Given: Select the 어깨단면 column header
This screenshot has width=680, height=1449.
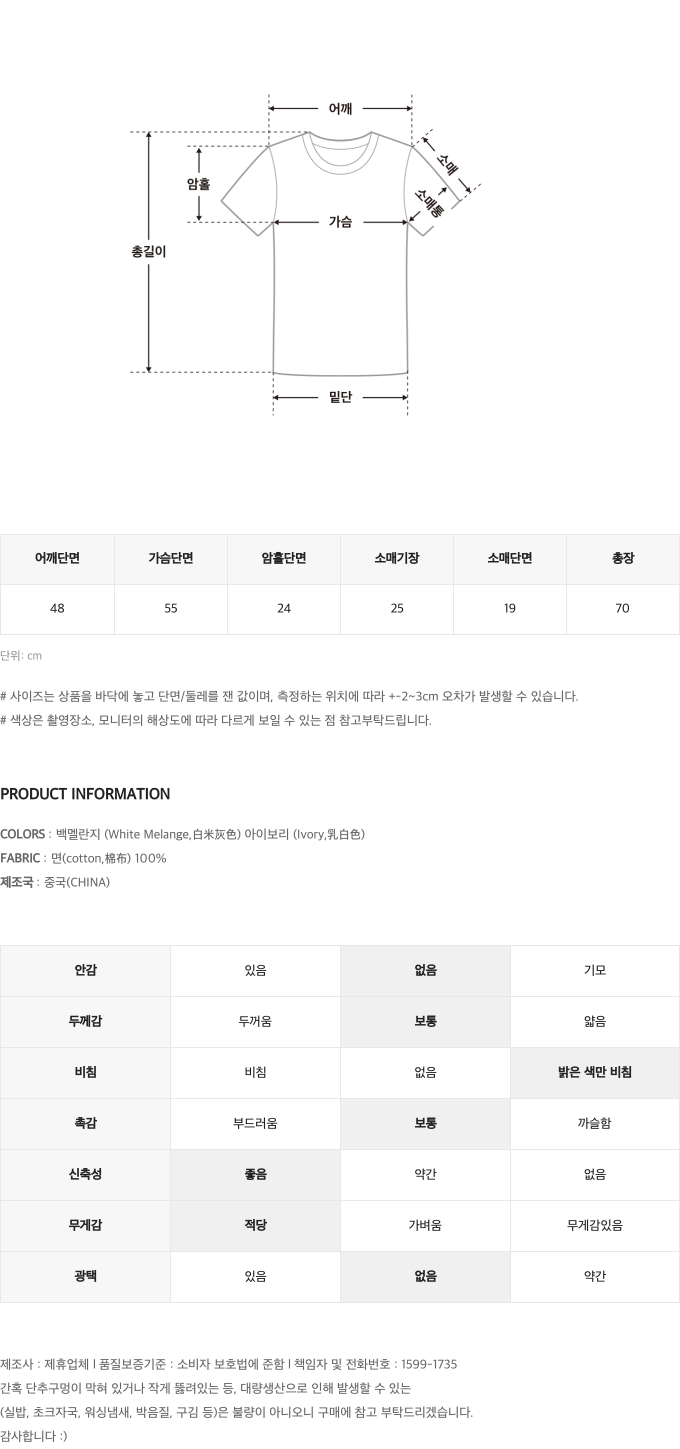Looking at the screenshot, I should coord(57,559).
